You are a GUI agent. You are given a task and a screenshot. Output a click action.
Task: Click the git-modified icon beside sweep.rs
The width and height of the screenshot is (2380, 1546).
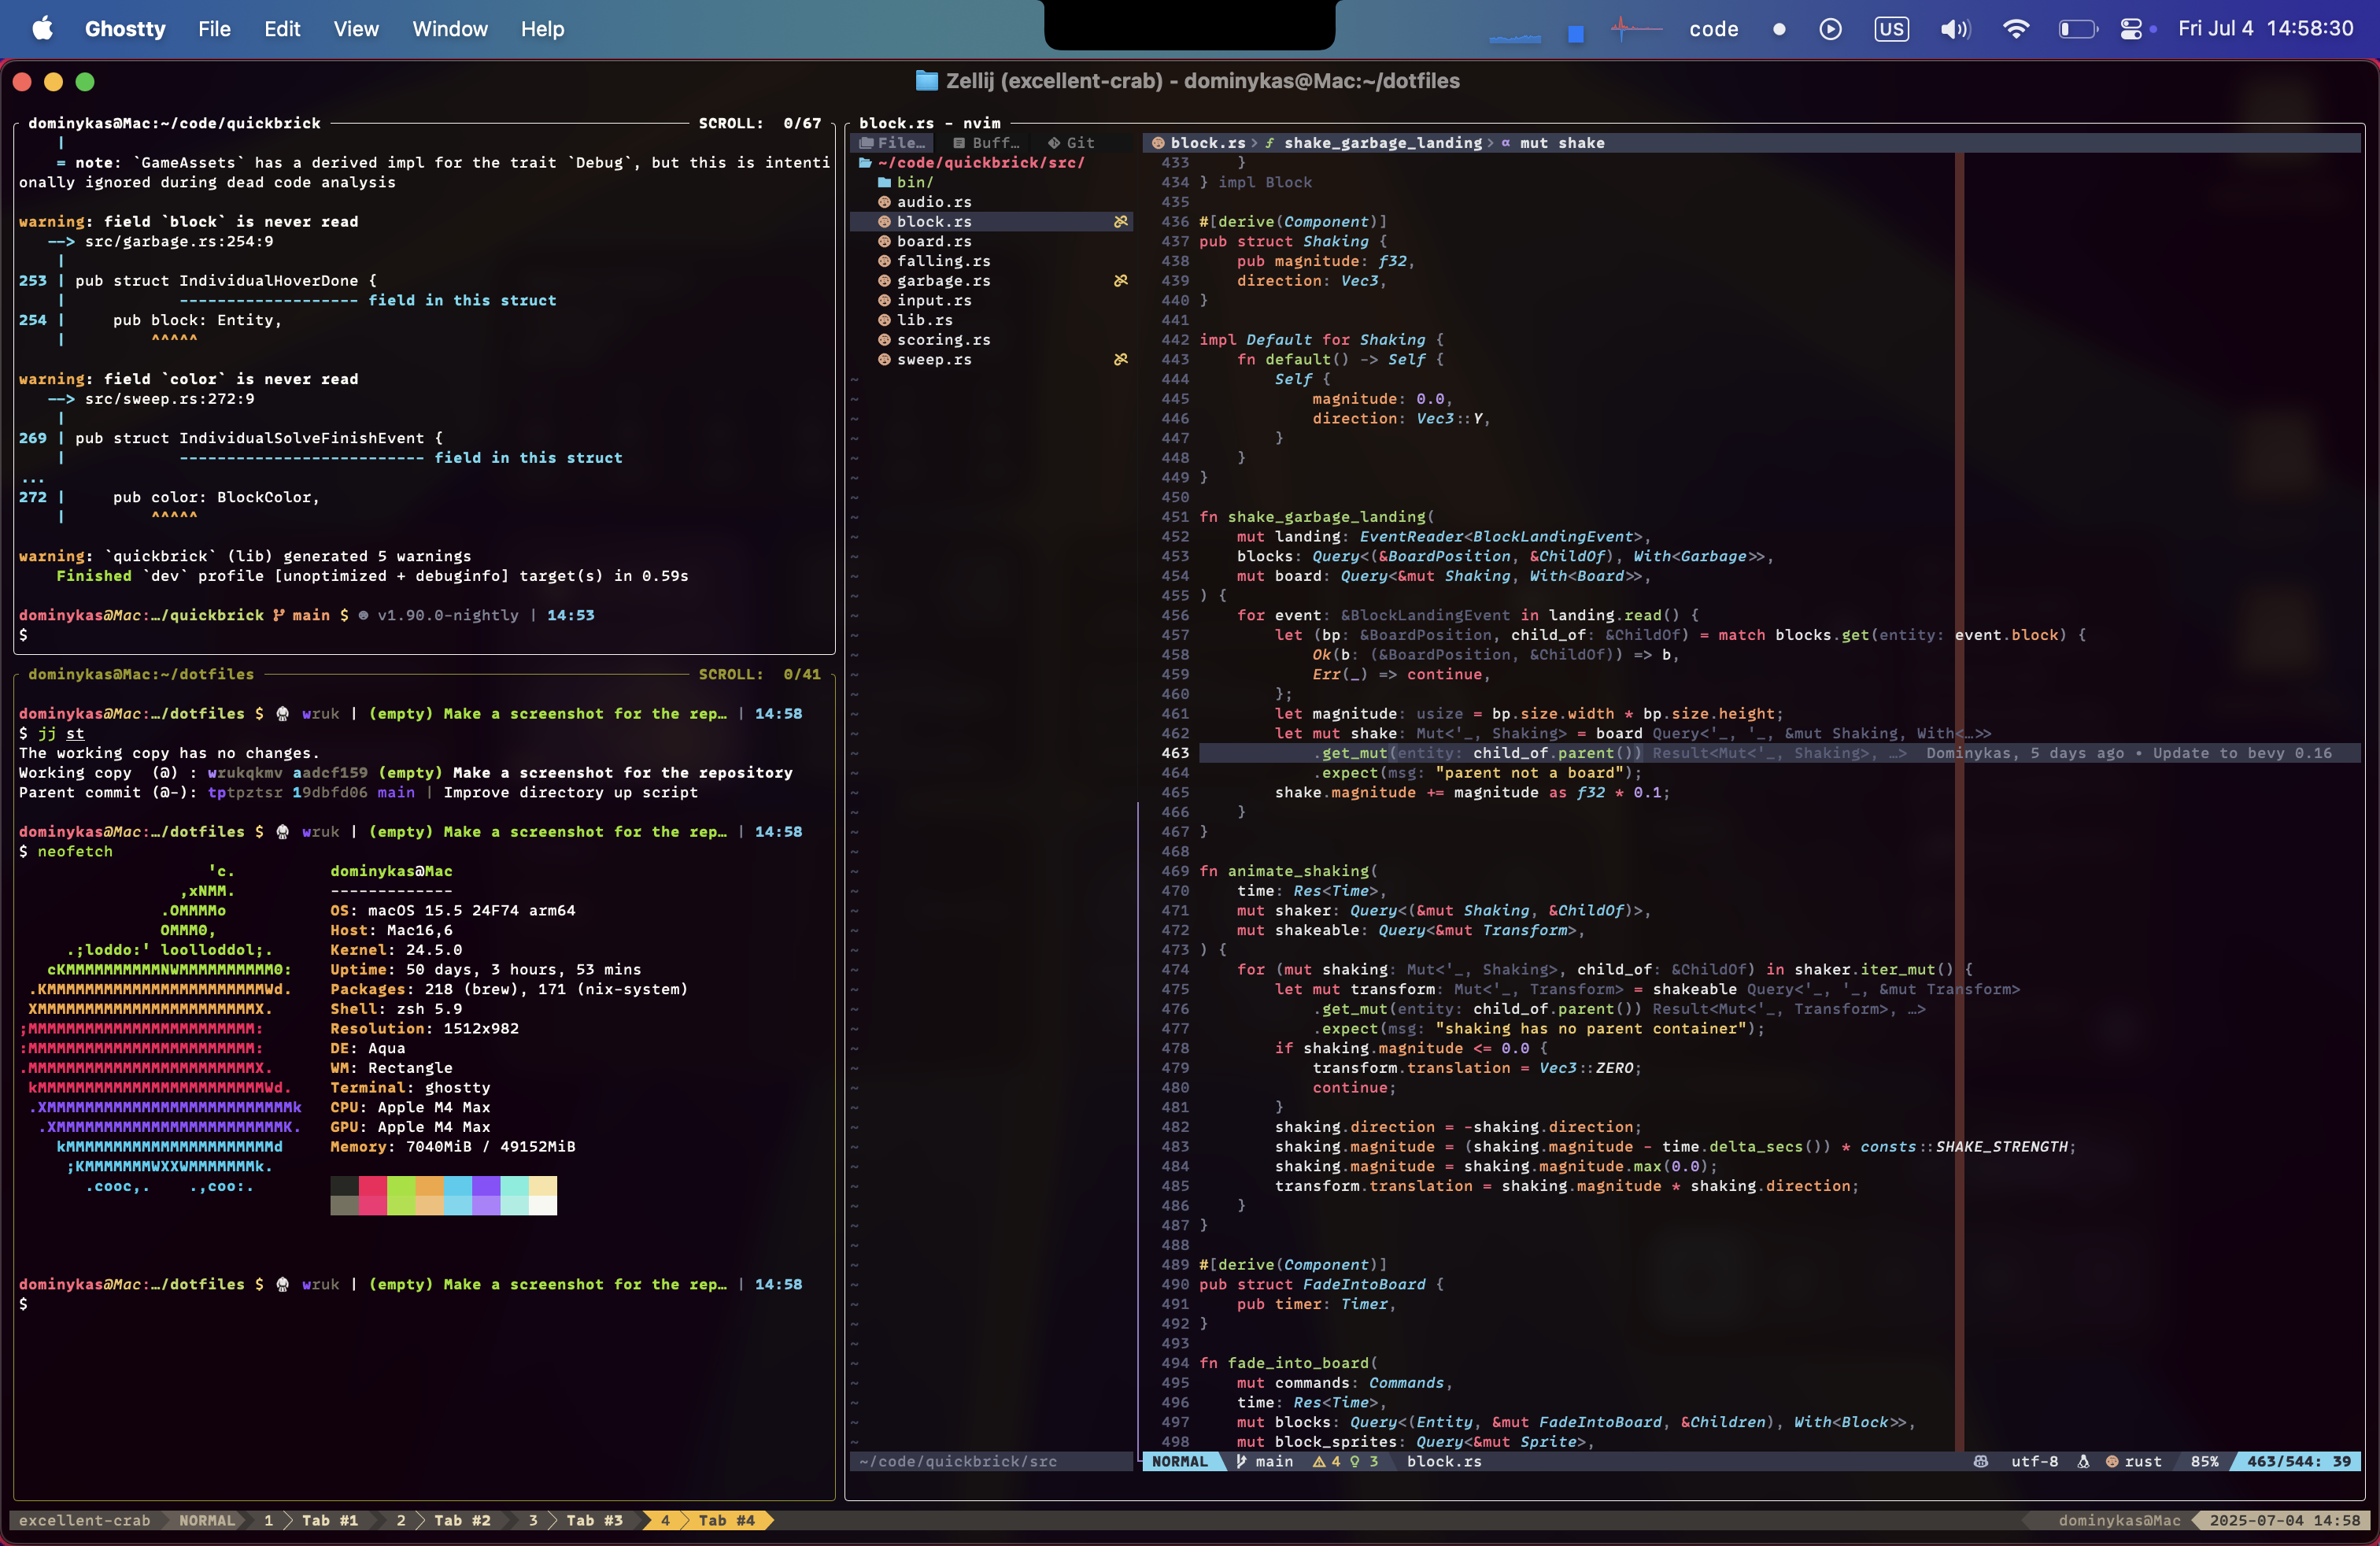tap(1120, 360)
